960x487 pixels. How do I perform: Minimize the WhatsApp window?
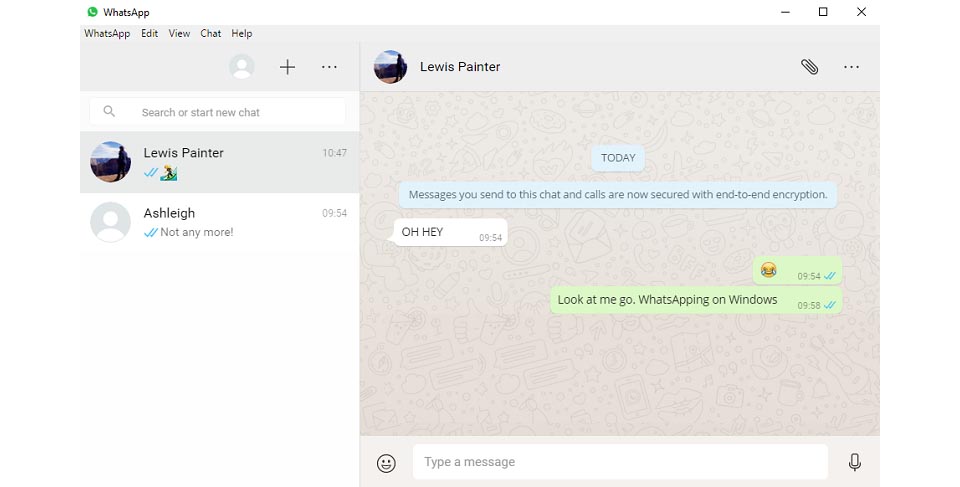point(786,12)
